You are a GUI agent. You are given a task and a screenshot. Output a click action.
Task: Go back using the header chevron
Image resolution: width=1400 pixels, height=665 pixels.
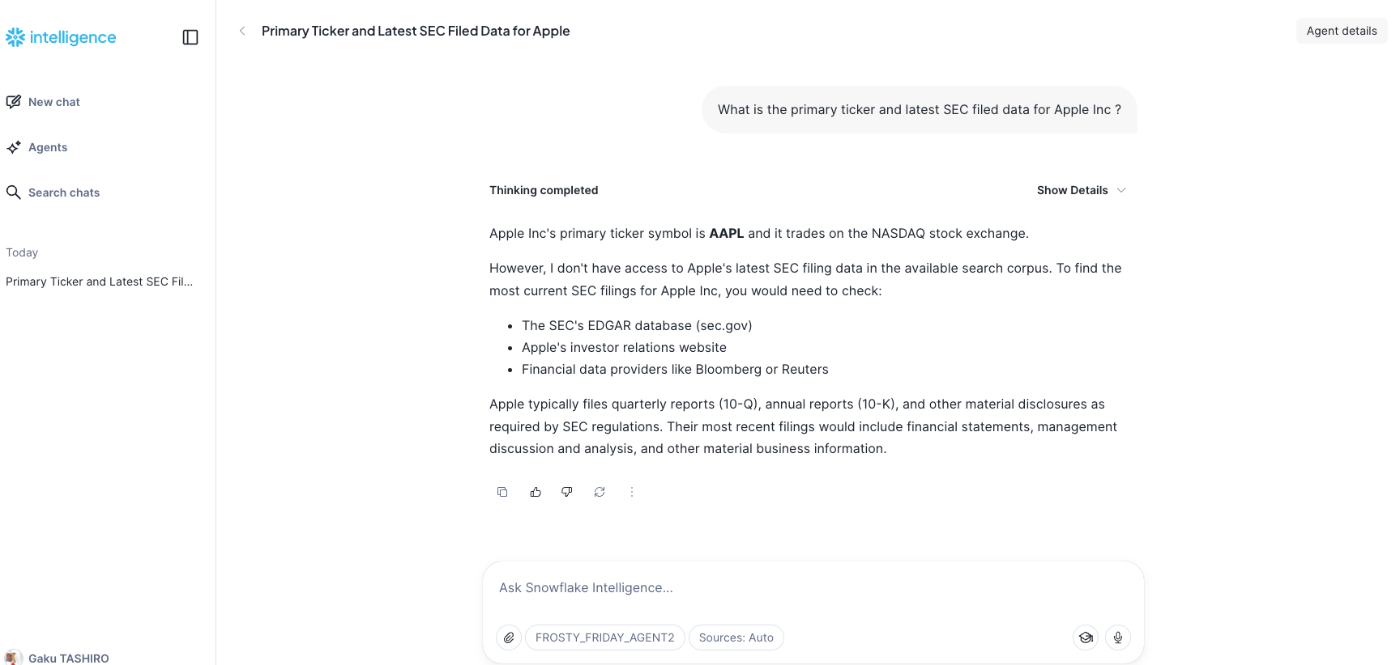242,31
